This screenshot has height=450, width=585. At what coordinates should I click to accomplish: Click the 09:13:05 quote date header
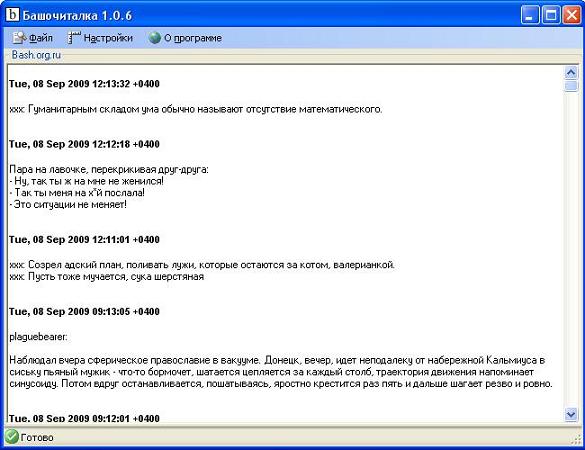(x=84, y=311)
